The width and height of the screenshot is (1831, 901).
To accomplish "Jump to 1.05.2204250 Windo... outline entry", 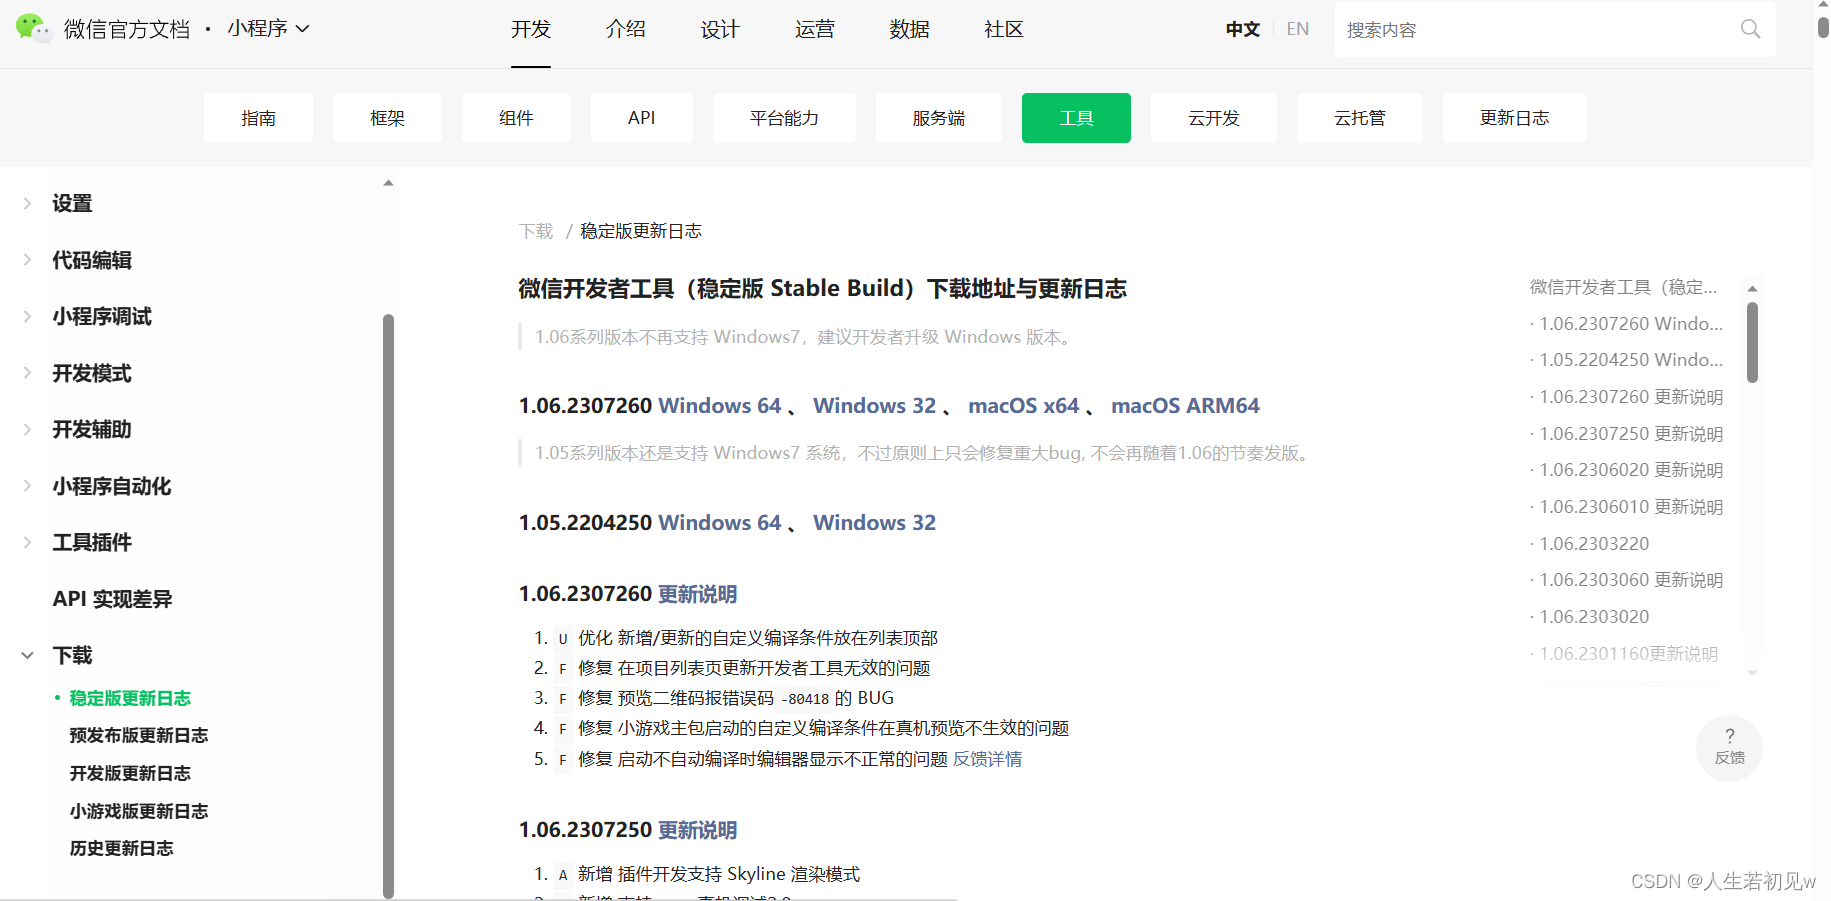I will pyautogui.click(x=1631, y=360).
